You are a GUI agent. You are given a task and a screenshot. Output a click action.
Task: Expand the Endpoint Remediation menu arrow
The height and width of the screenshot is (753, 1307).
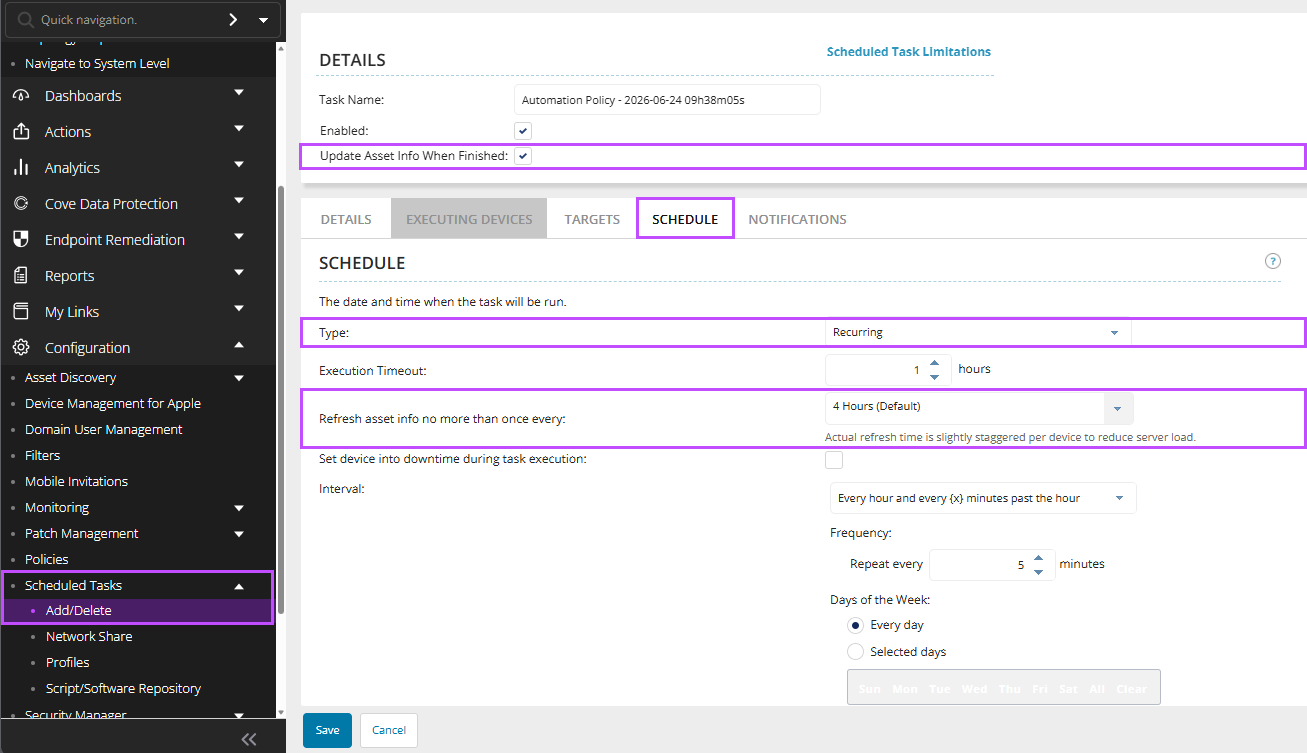239,237
